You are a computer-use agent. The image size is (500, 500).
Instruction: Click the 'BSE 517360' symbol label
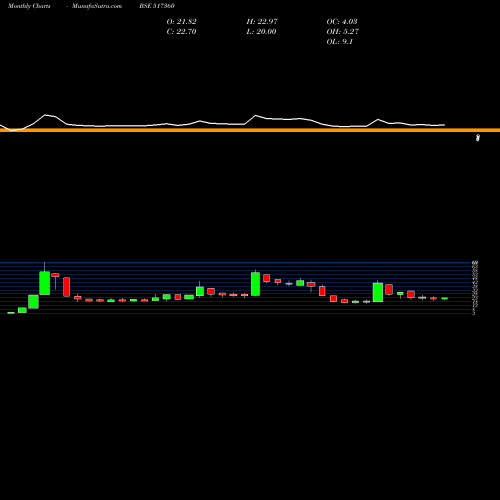click(x=157, y=6)
